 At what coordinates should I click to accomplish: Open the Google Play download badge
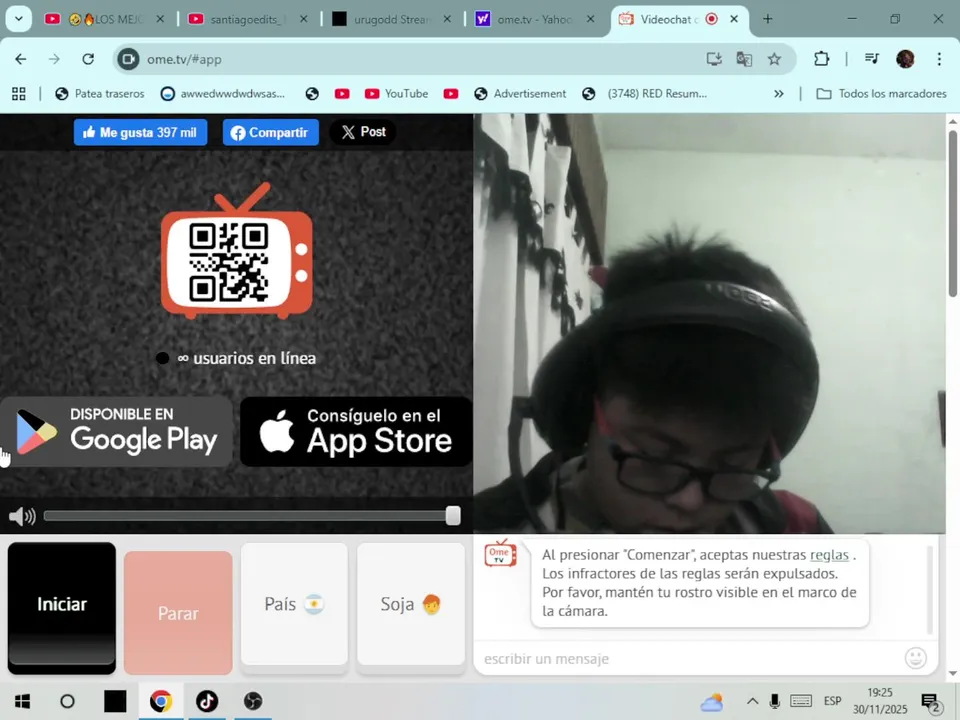116,432
